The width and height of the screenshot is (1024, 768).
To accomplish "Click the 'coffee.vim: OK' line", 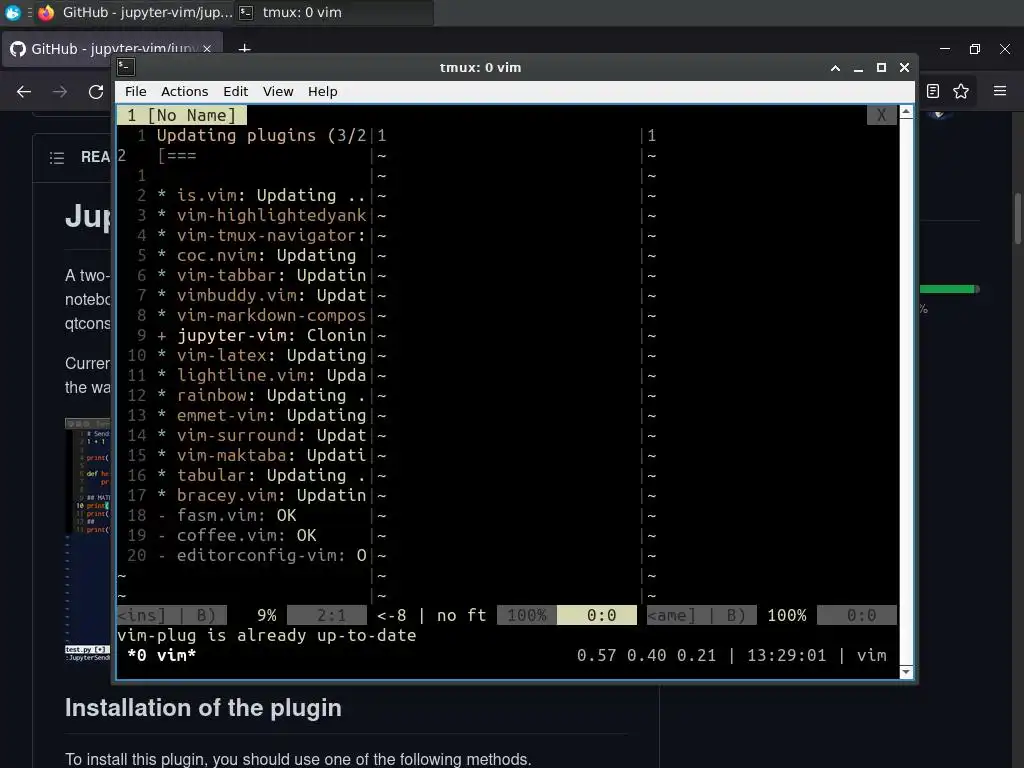I will (x=236, y=536).
